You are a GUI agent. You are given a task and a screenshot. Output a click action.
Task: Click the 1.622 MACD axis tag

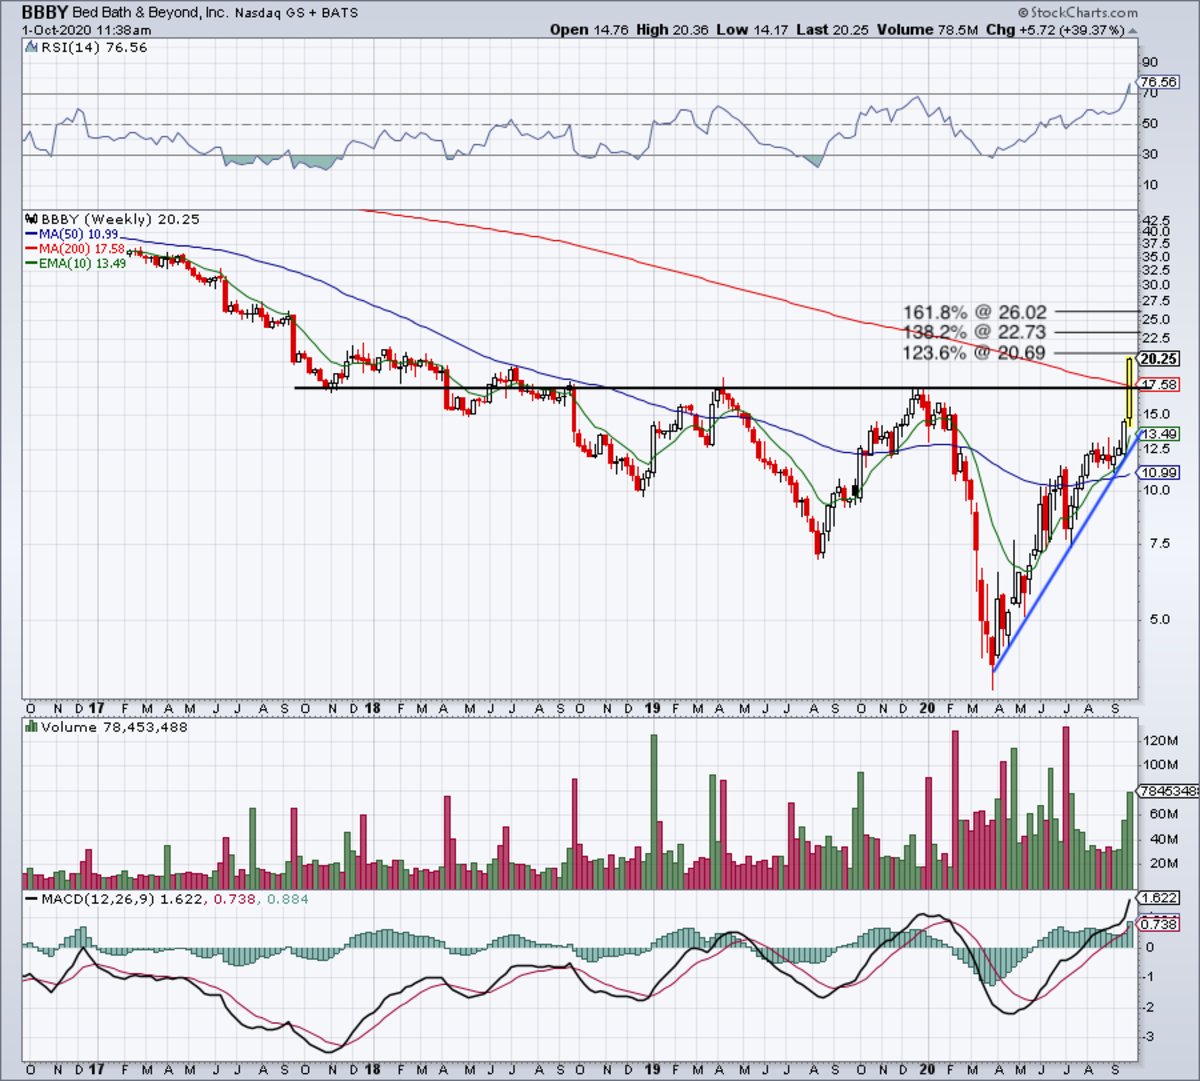point(1159,898)
